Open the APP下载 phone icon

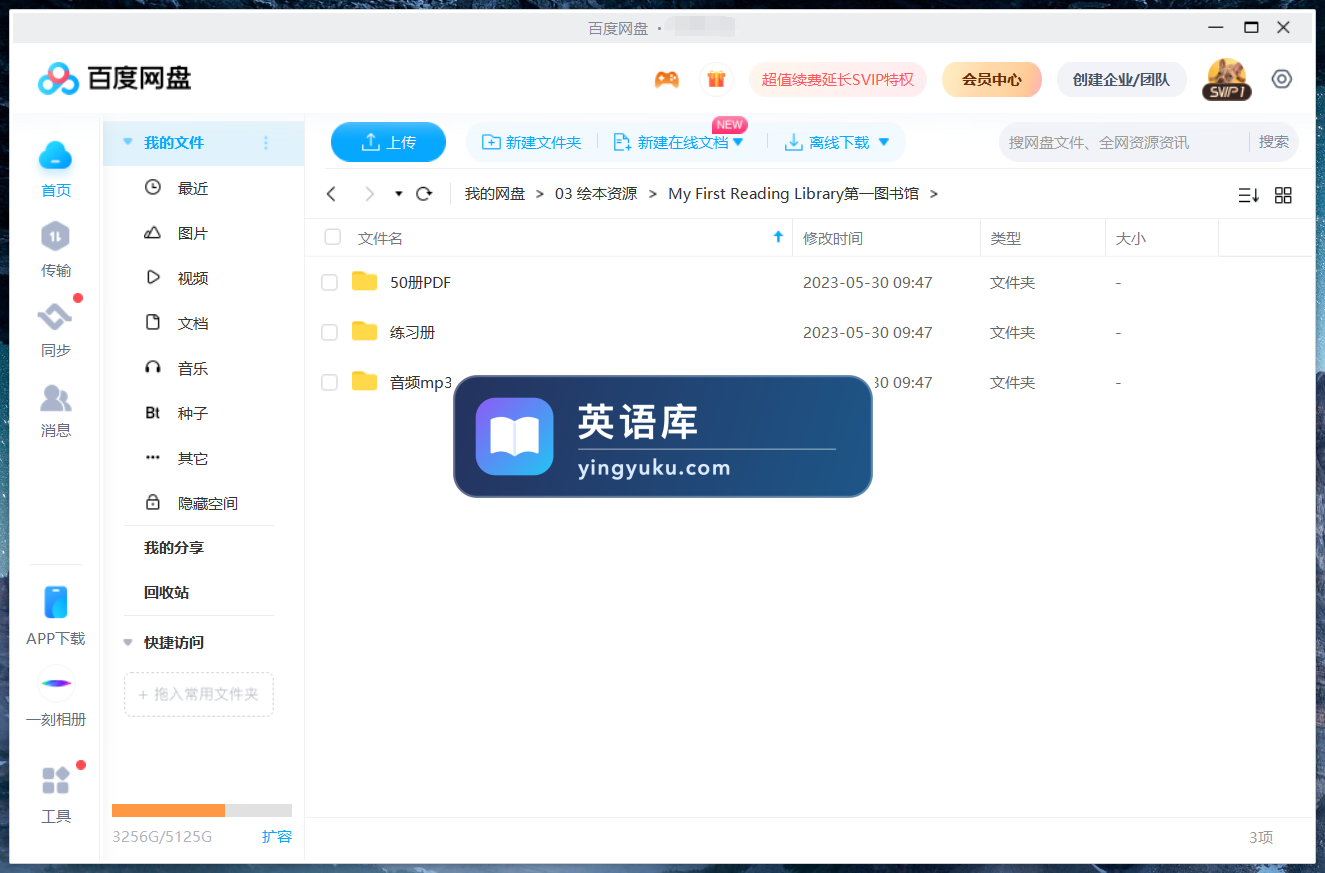tap(56, 602)
